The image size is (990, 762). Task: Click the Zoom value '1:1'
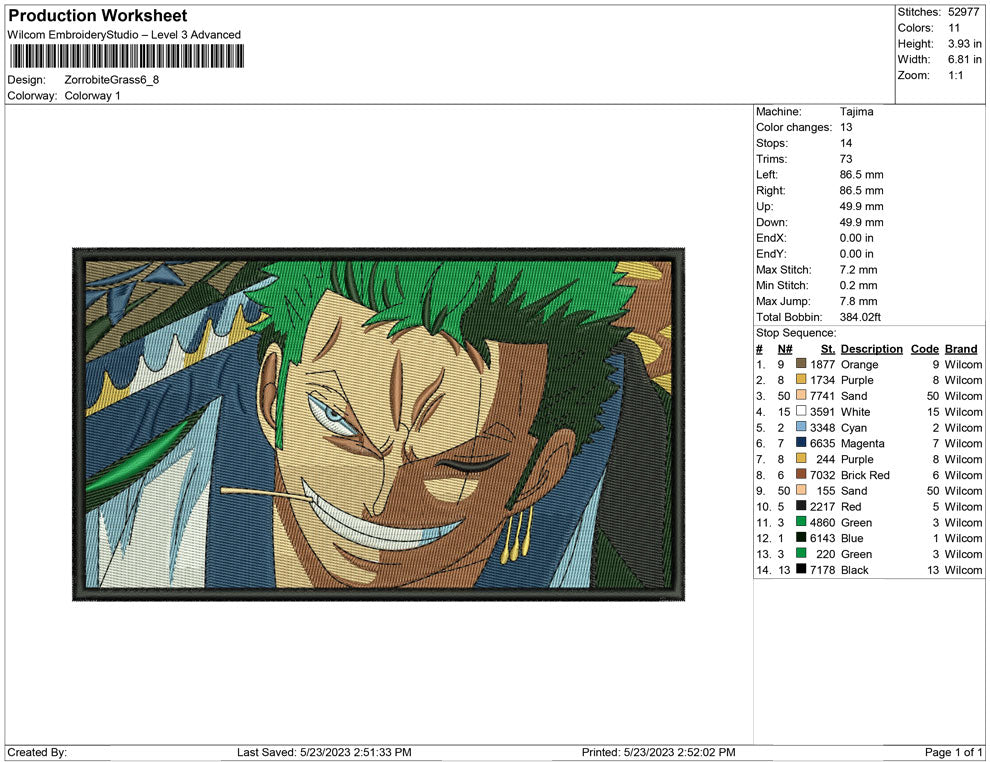pos(956,75)
